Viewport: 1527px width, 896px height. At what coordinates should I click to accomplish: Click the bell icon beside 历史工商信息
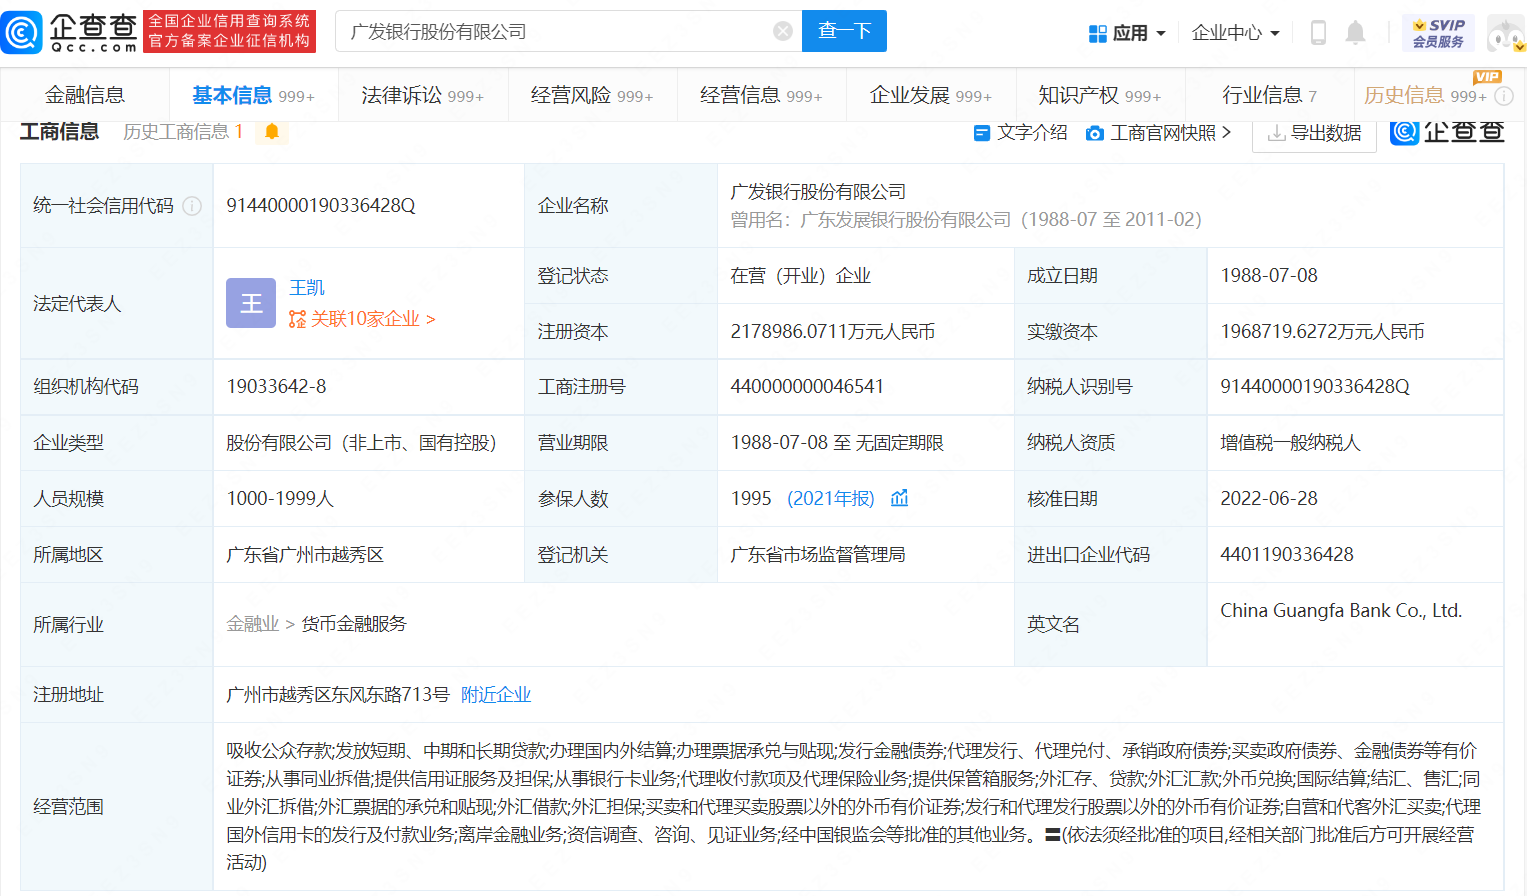tap(270, 131)
